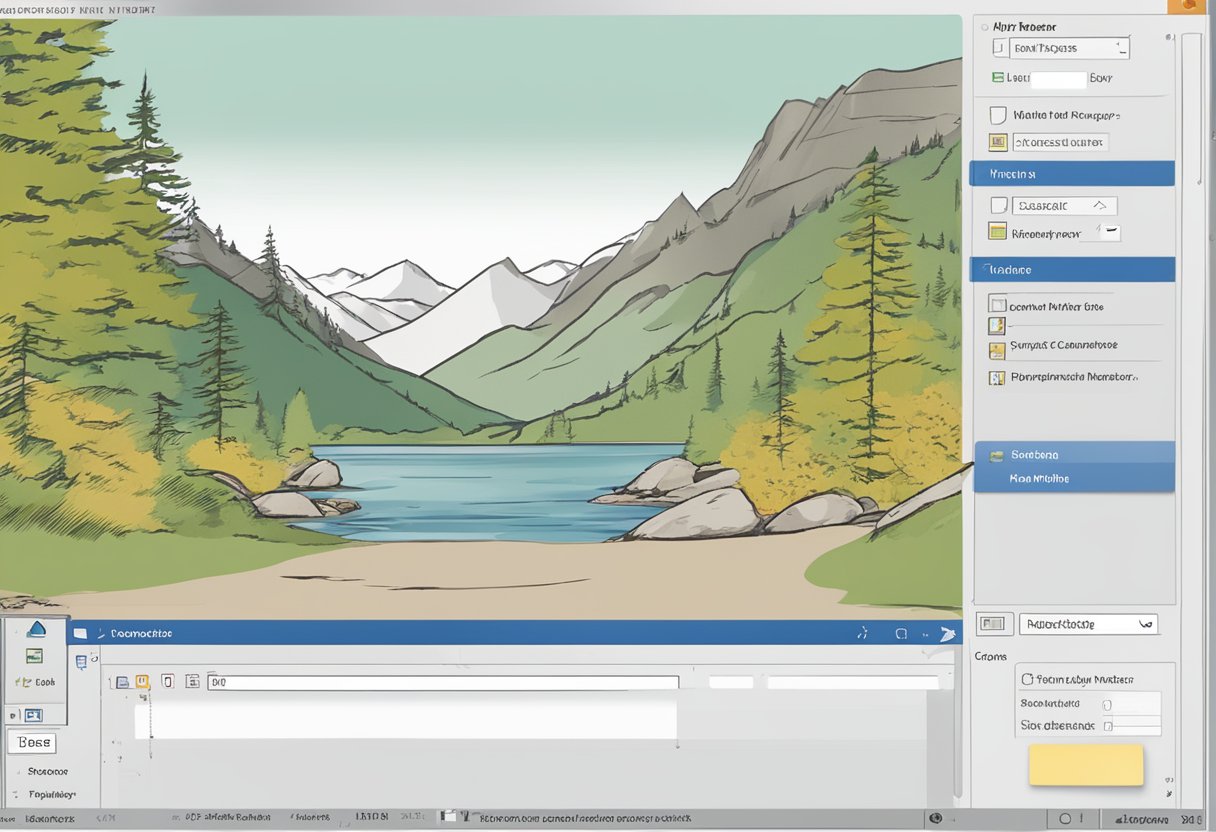Click the Popularity link in the lower-left sidebar
Viewport: 1216px width, 832px height.
51,795
